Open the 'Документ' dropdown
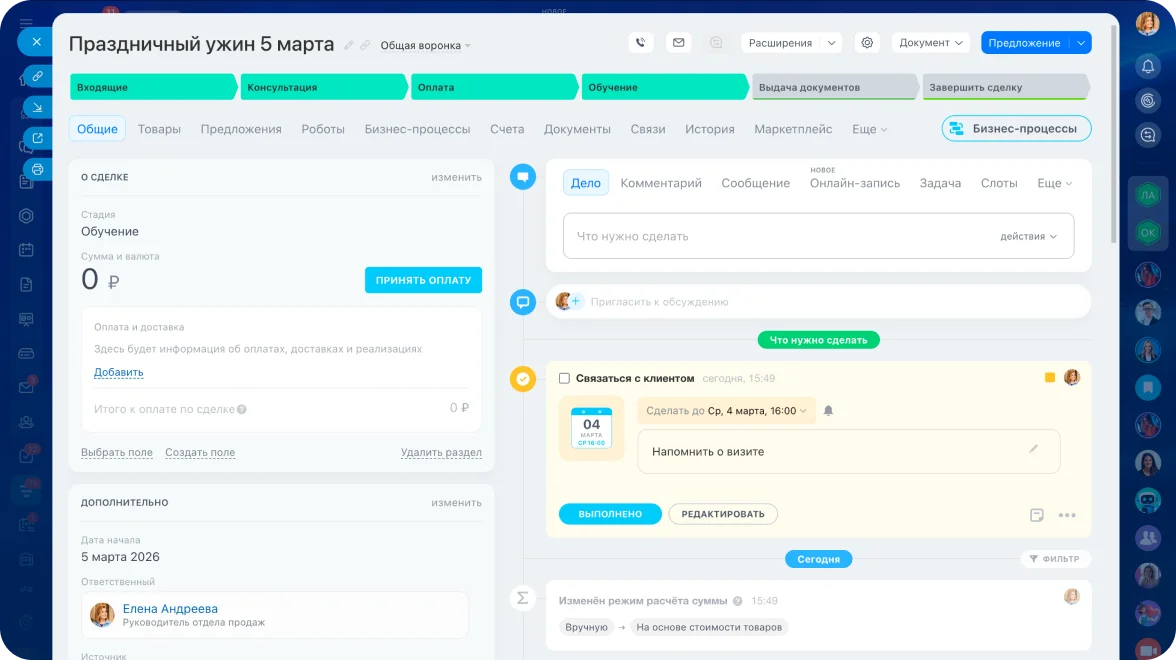The image size is (1176, 660). [x=930, y=43]
